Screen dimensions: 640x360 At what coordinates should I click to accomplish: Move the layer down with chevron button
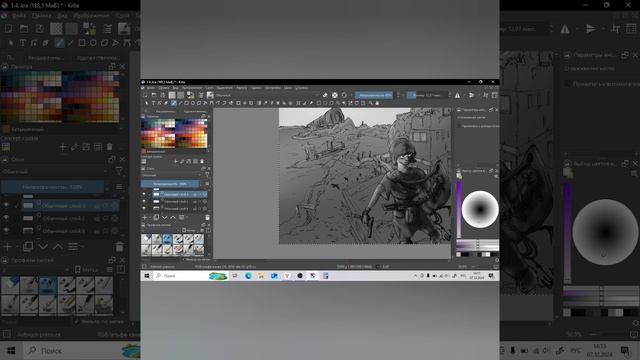[x=164, y=218]
